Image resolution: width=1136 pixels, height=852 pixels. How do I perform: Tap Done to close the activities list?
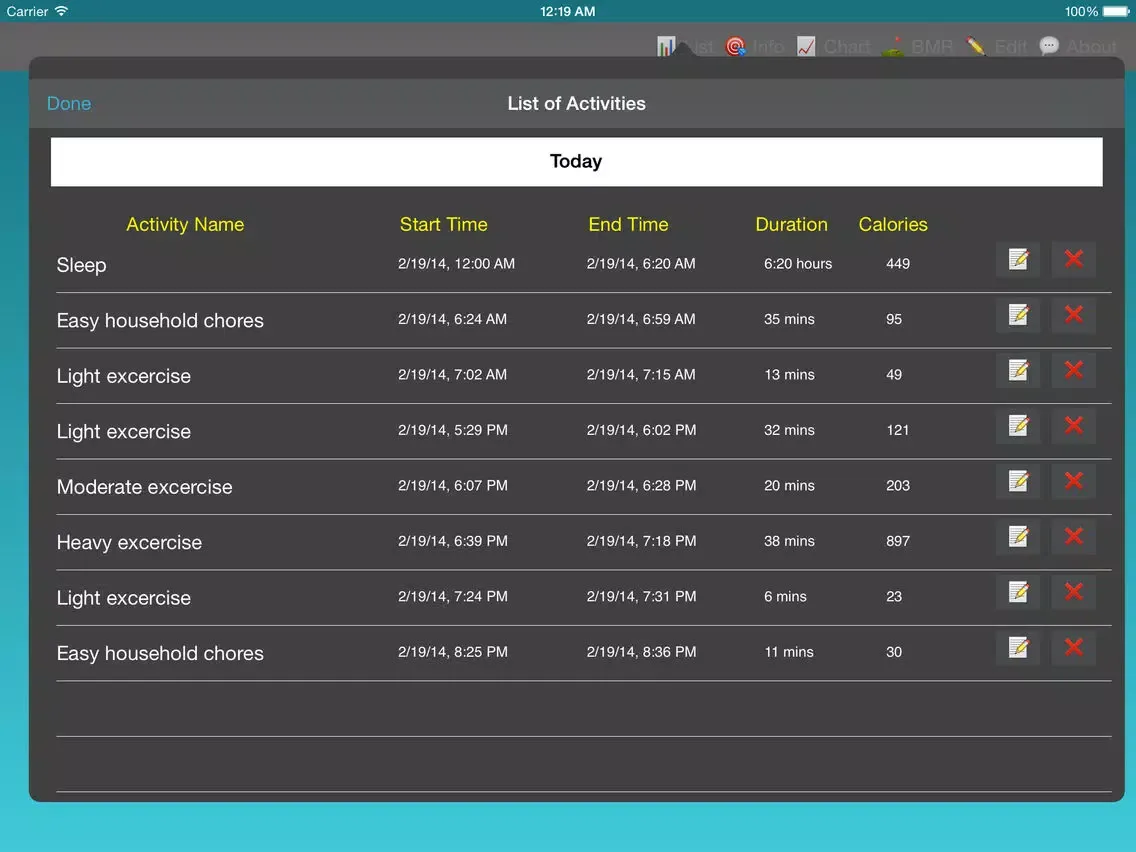(69, 104)
